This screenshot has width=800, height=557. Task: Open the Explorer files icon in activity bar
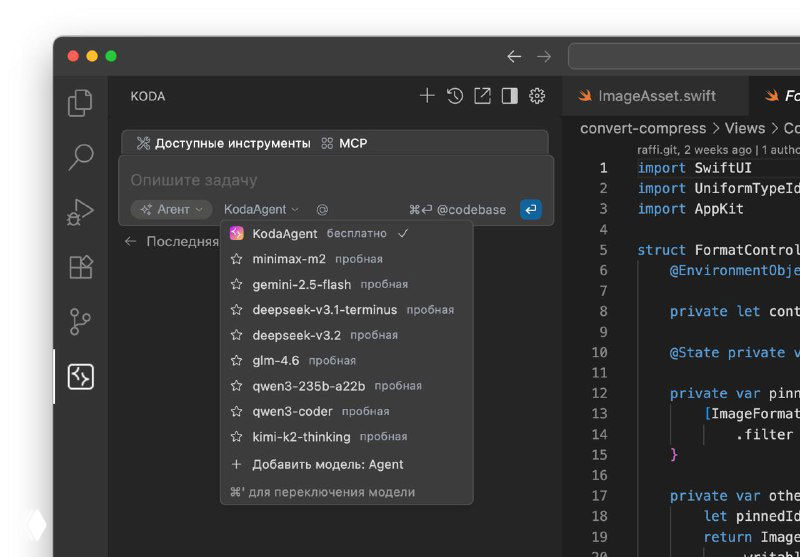point(80,103)
